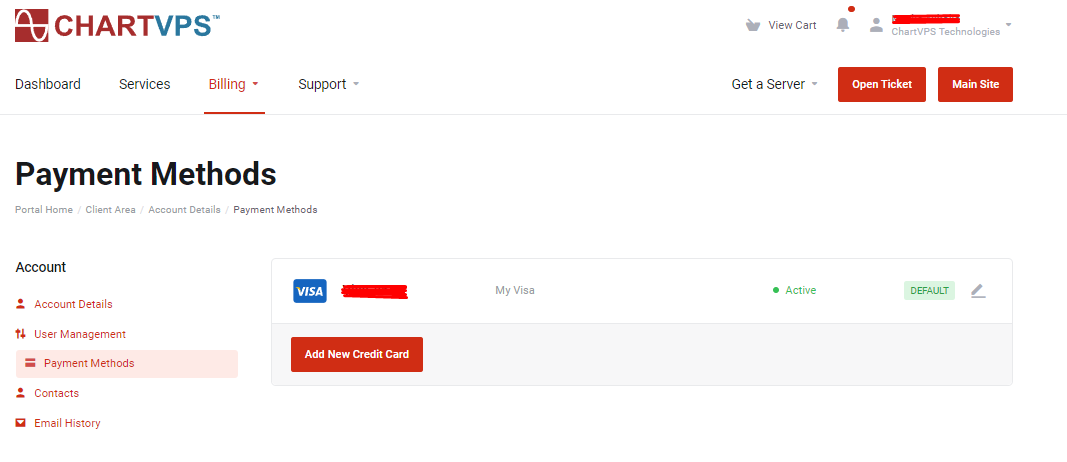Click the Email History envelope icon

pos(21,423)
